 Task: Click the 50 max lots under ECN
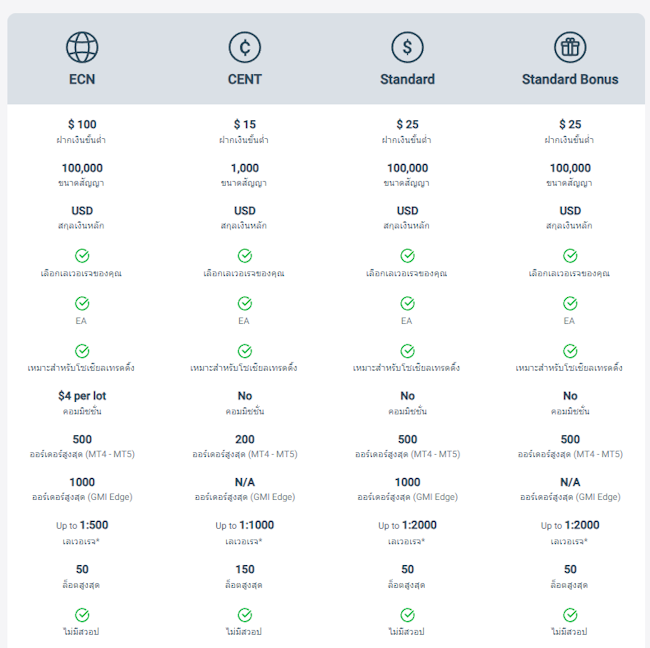pyautogui.click(x=82, y=570)
